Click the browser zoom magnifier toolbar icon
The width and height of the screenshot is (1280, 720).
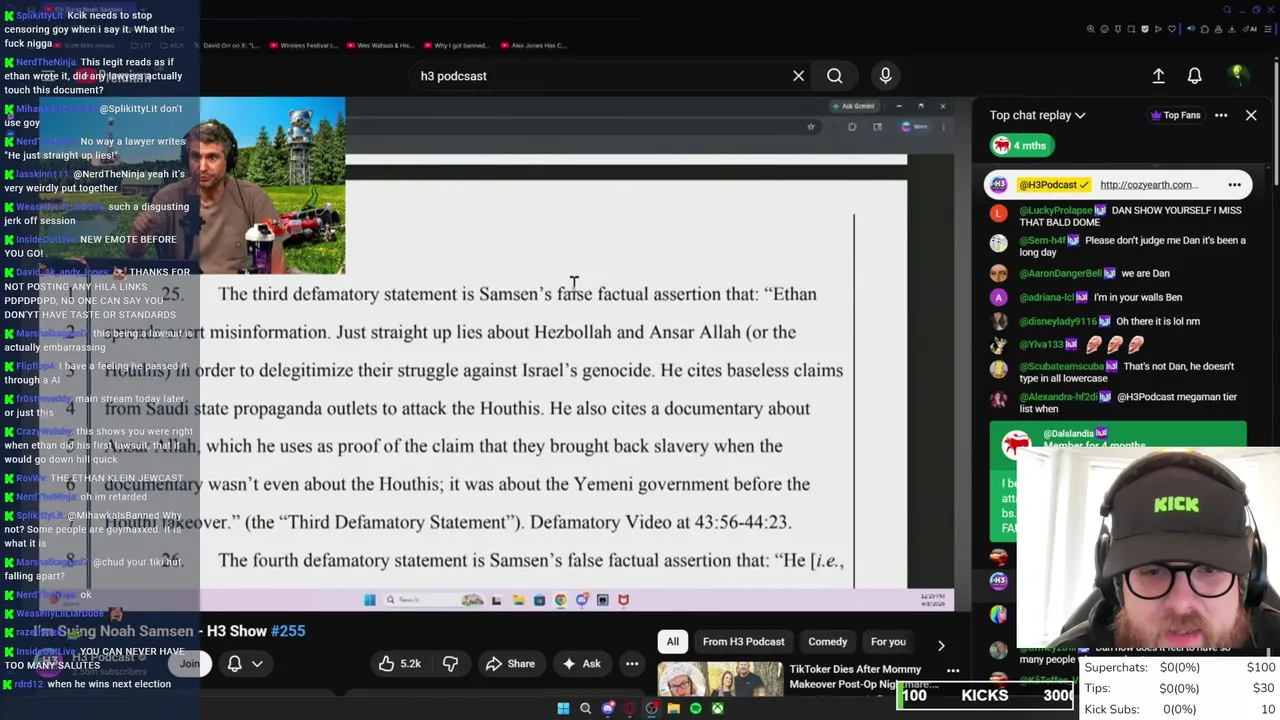tap(1091, 29)
